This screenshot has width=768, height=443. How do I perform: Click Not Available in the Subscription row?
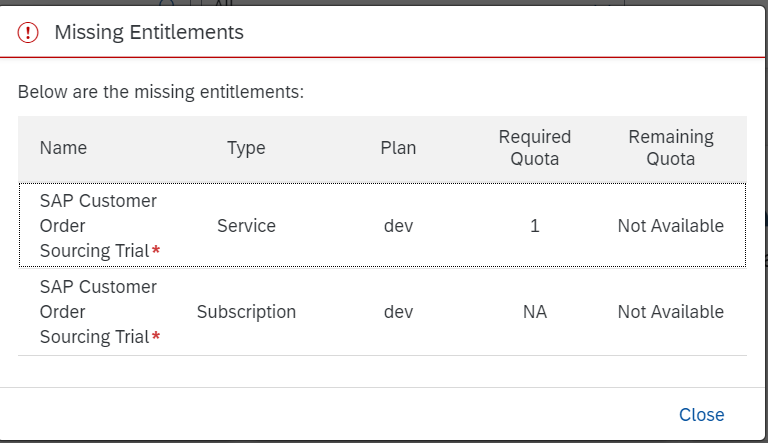click(670, 312)
